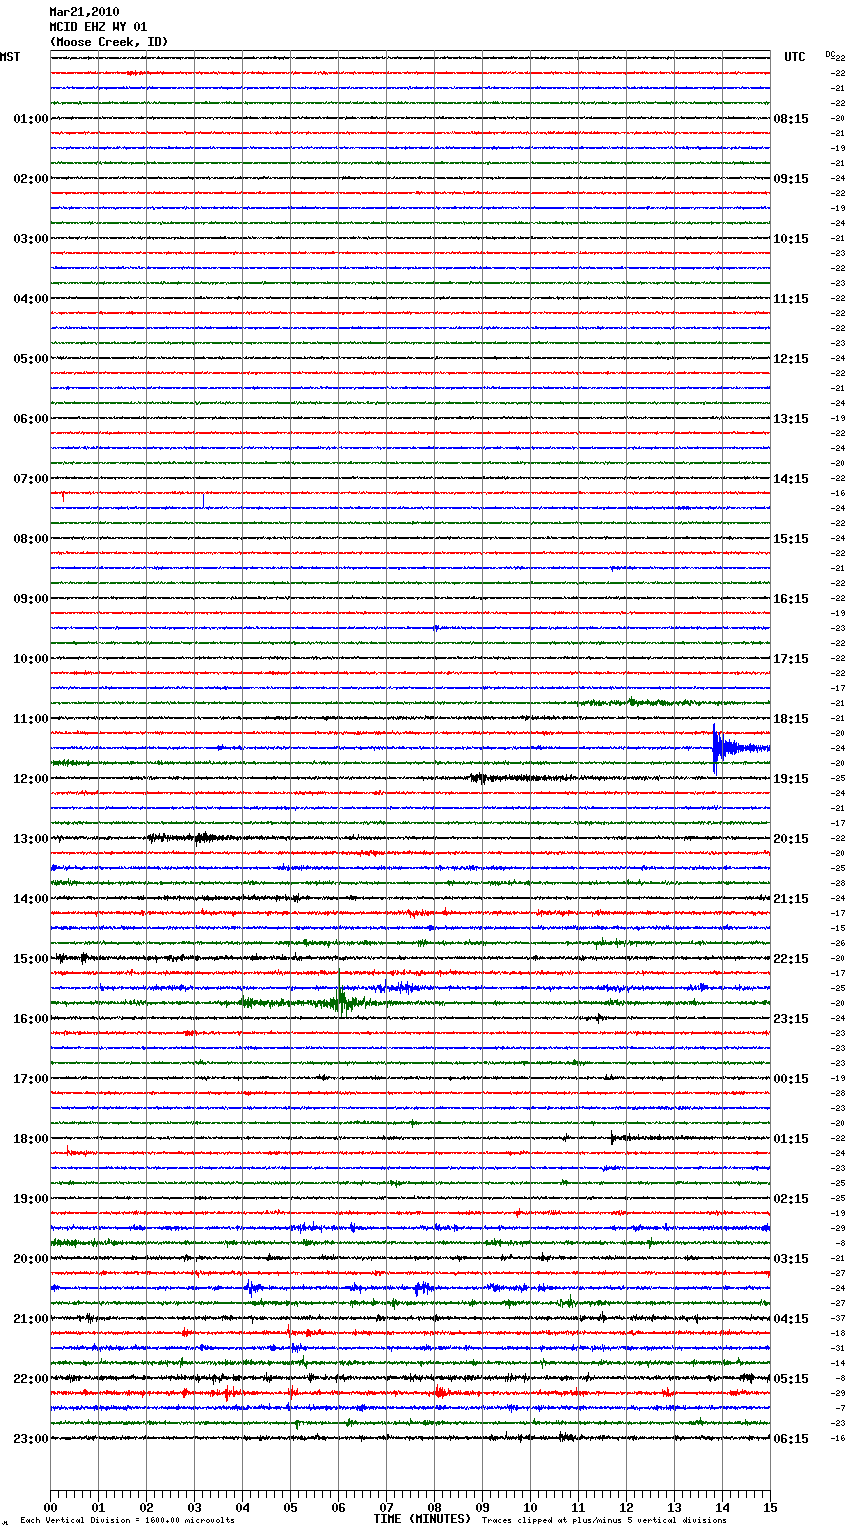Click the 00 minute tick label
The height and width of the screenshot is (1534, 850).
[50, 1507]
